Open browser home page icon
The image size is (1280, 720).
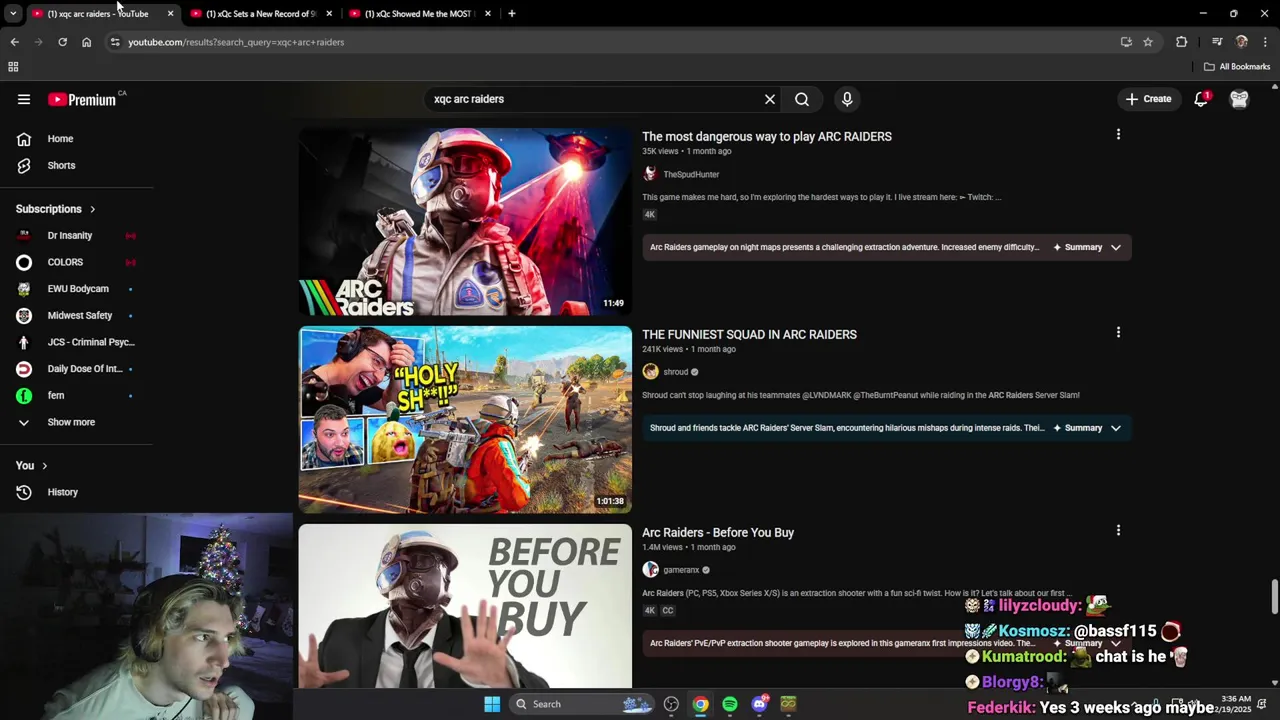pyautogui.click(x=86, y=42)
